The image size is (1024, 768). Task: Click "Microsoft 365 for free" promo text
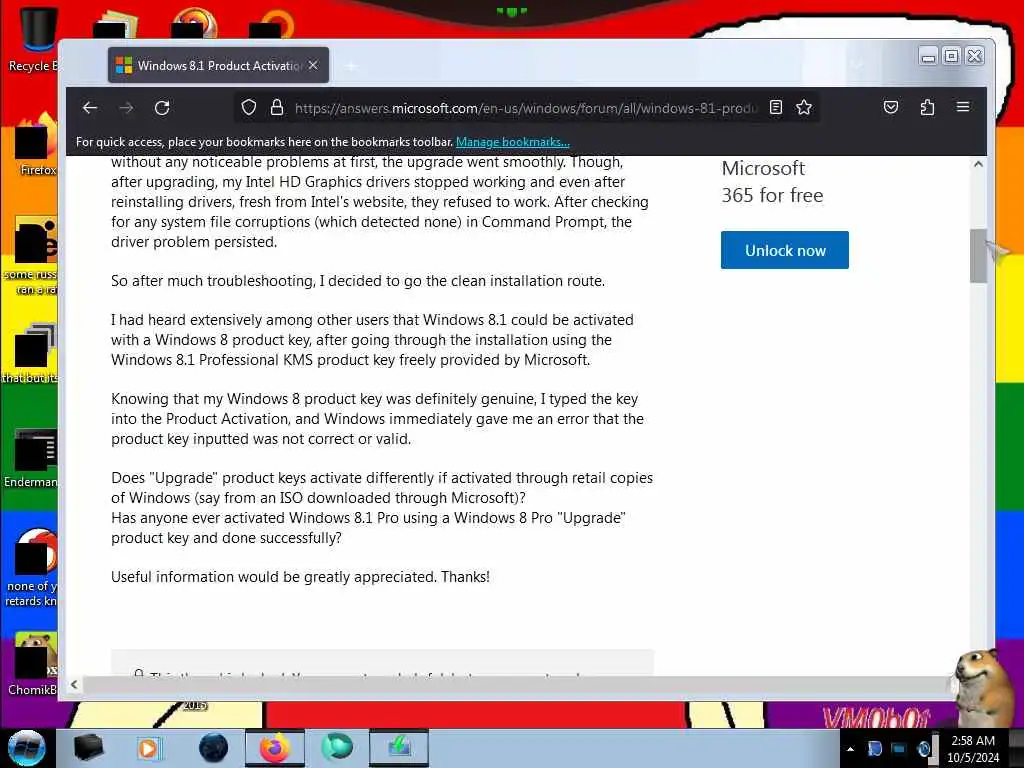coord(772,182)
